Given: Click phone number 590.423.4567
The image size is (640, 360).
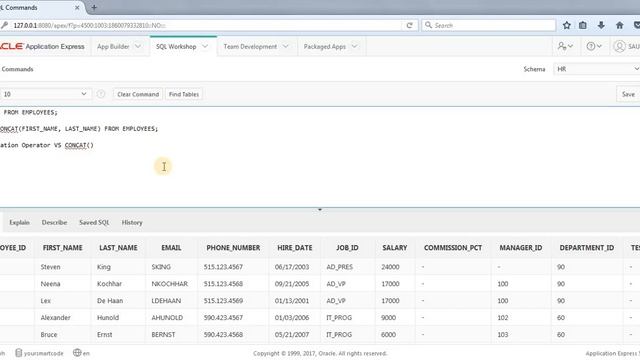Looking at the screenshot, I should pyautogui.click(x=223, y=318).
